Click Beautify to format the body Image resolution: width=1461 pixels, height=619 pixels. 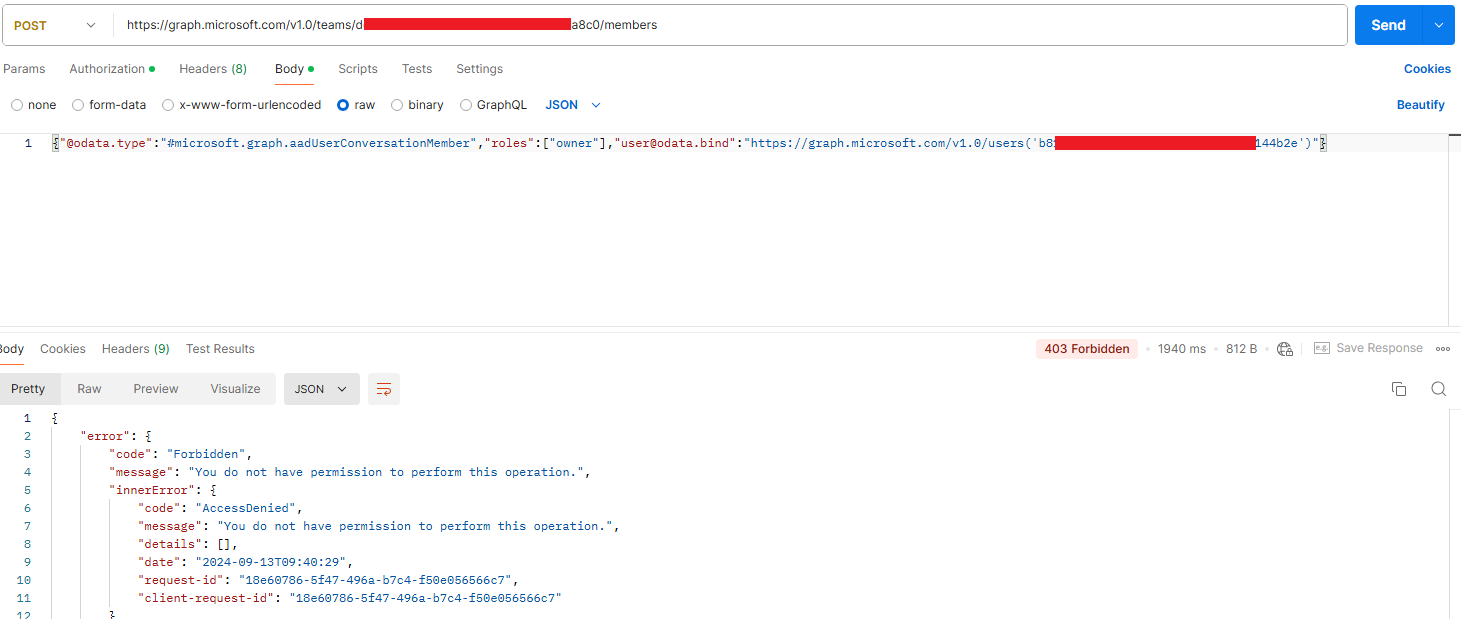pos(1420,105)
